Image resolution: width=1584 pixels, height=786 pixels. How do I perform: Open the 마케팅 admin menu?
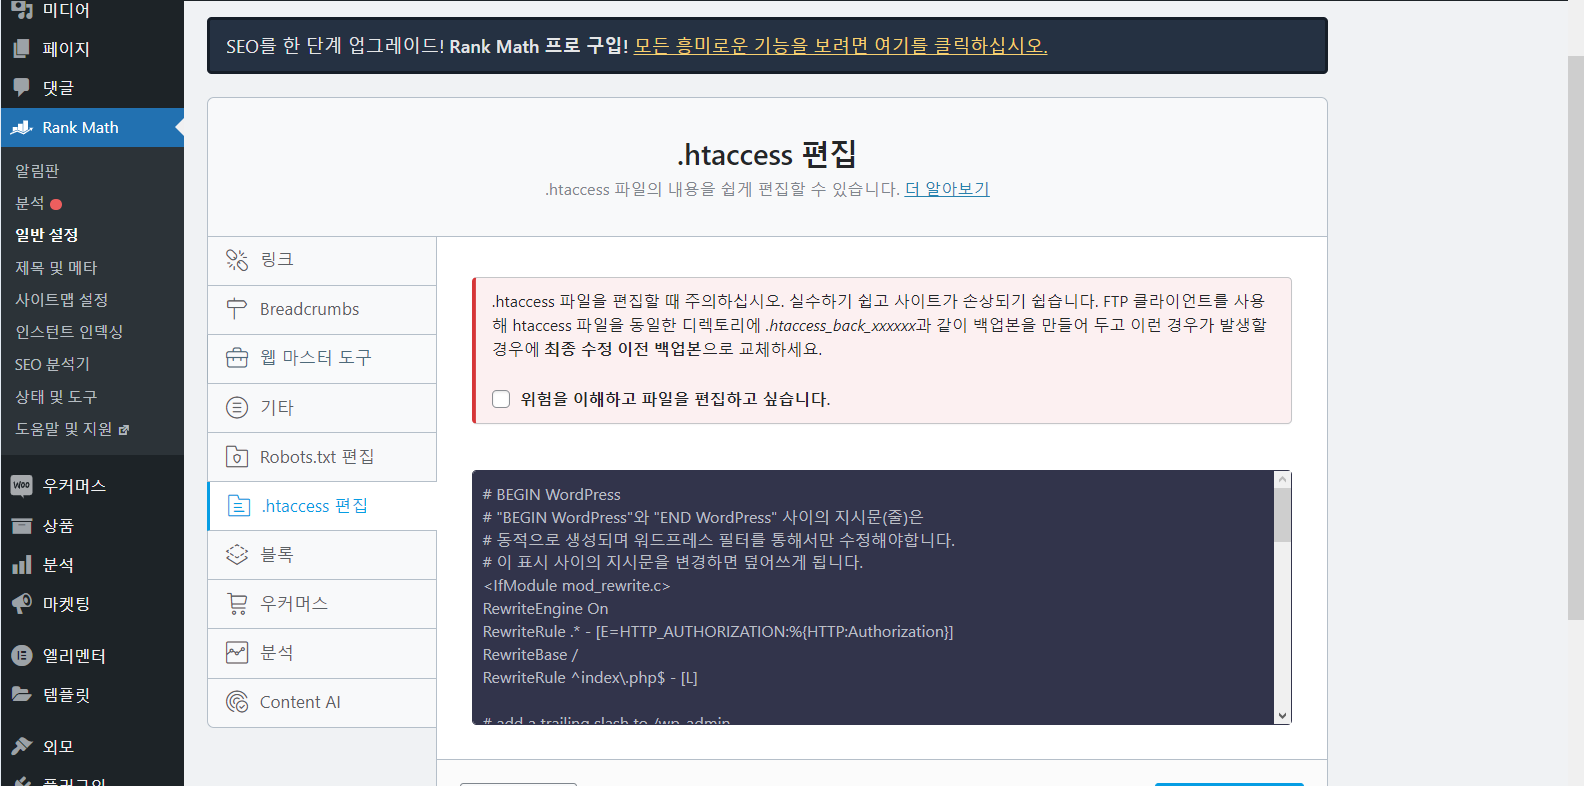[92, 604]
